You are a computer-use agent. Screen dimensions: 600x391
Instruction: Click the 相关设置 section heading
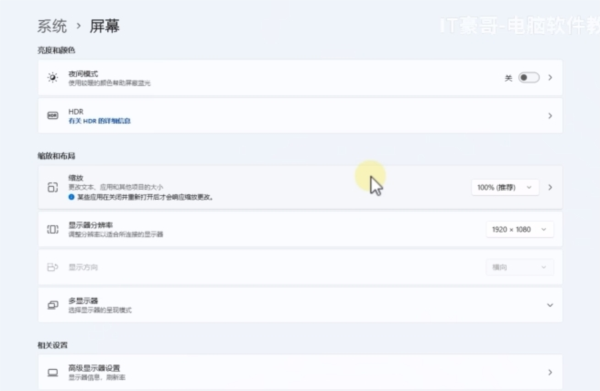coord(52,345)
